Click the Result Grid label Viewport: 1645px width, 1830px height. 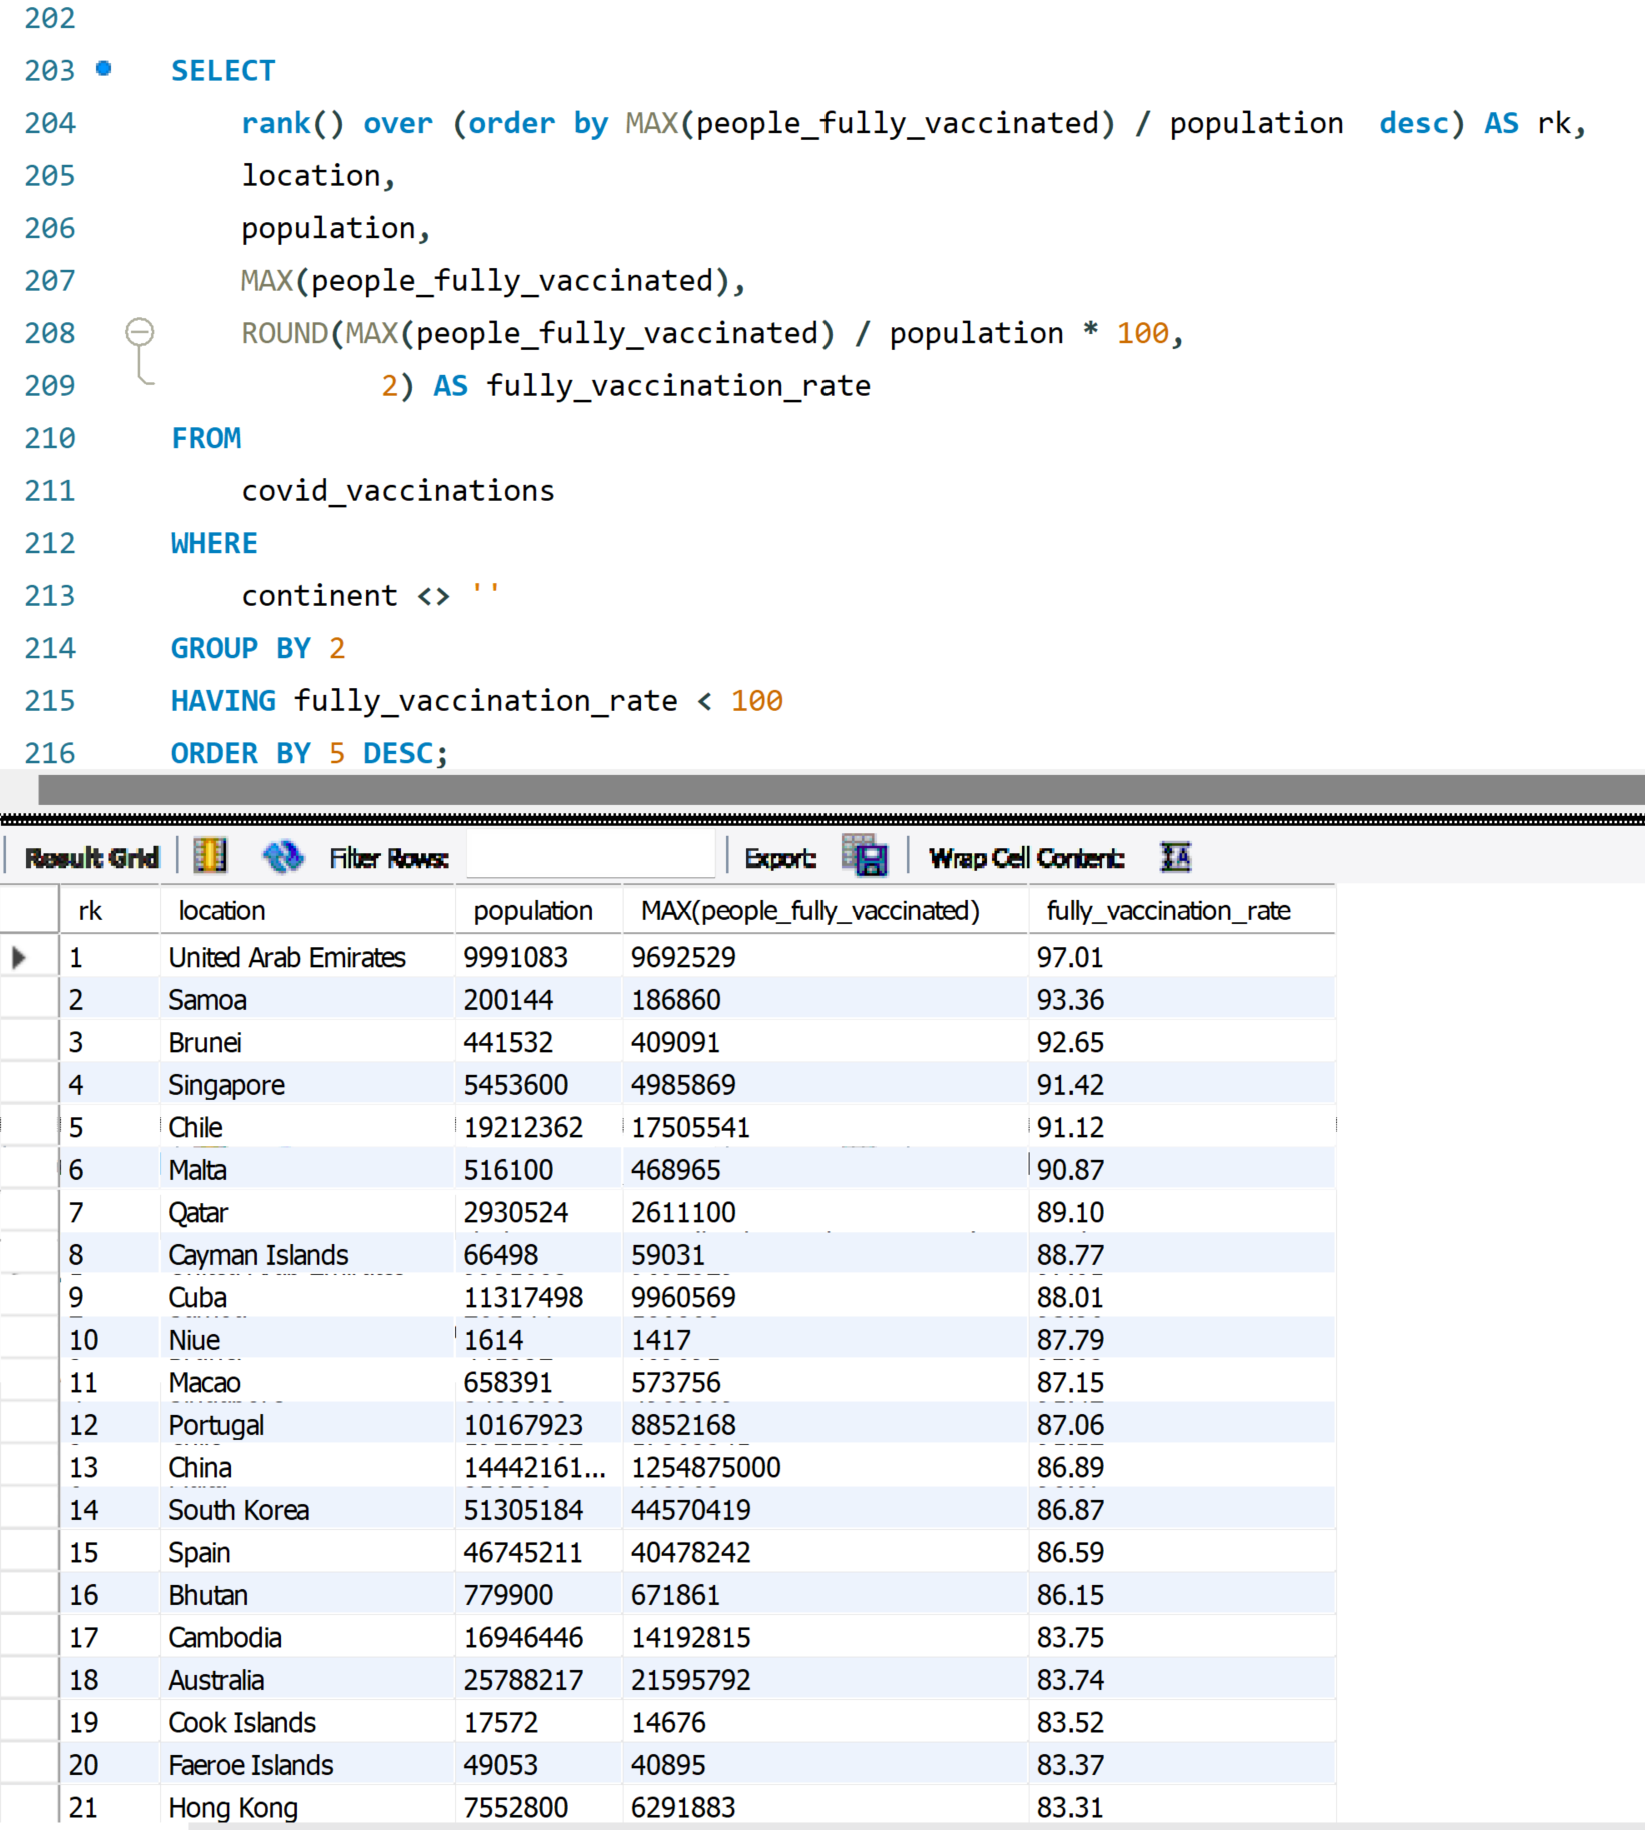(x=91, y=857)
